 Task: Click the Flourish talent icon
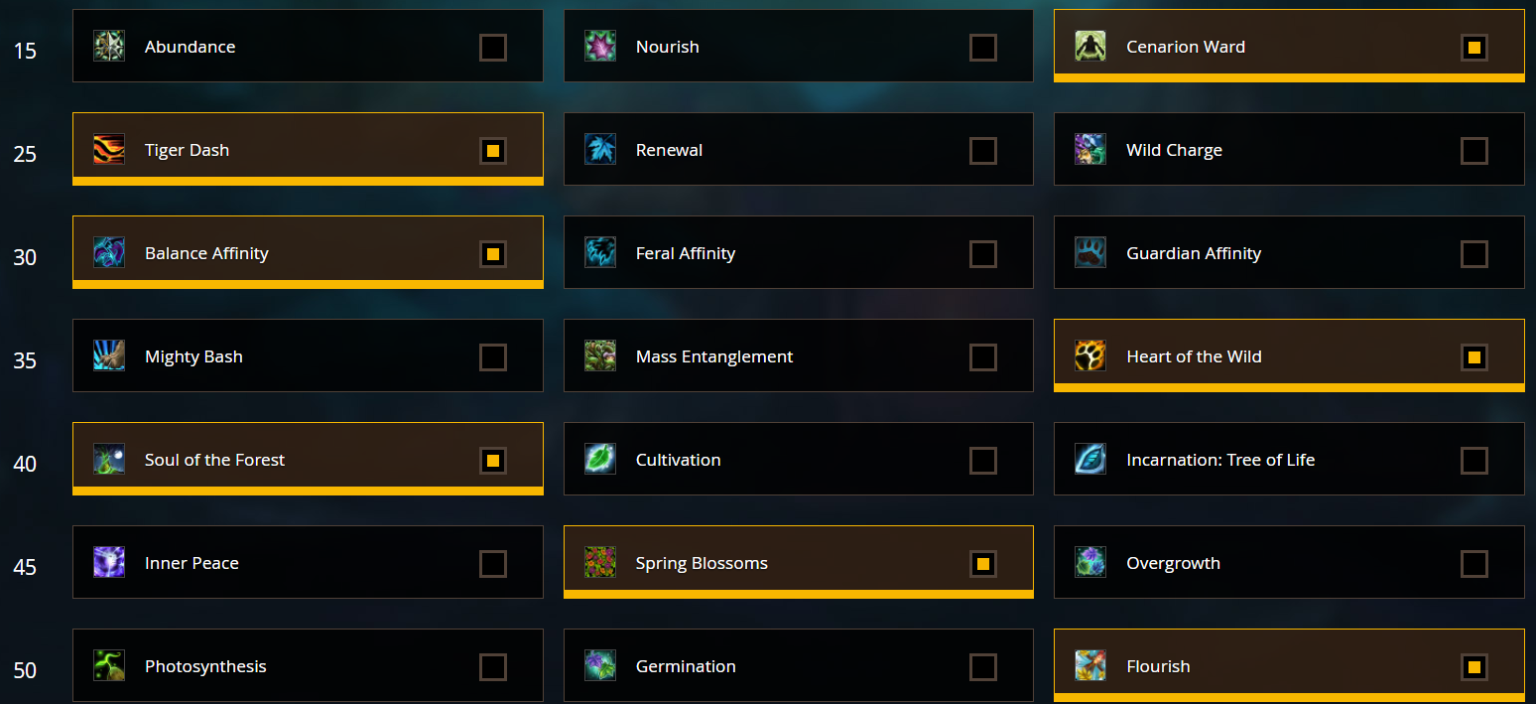tap(1090, 666)
